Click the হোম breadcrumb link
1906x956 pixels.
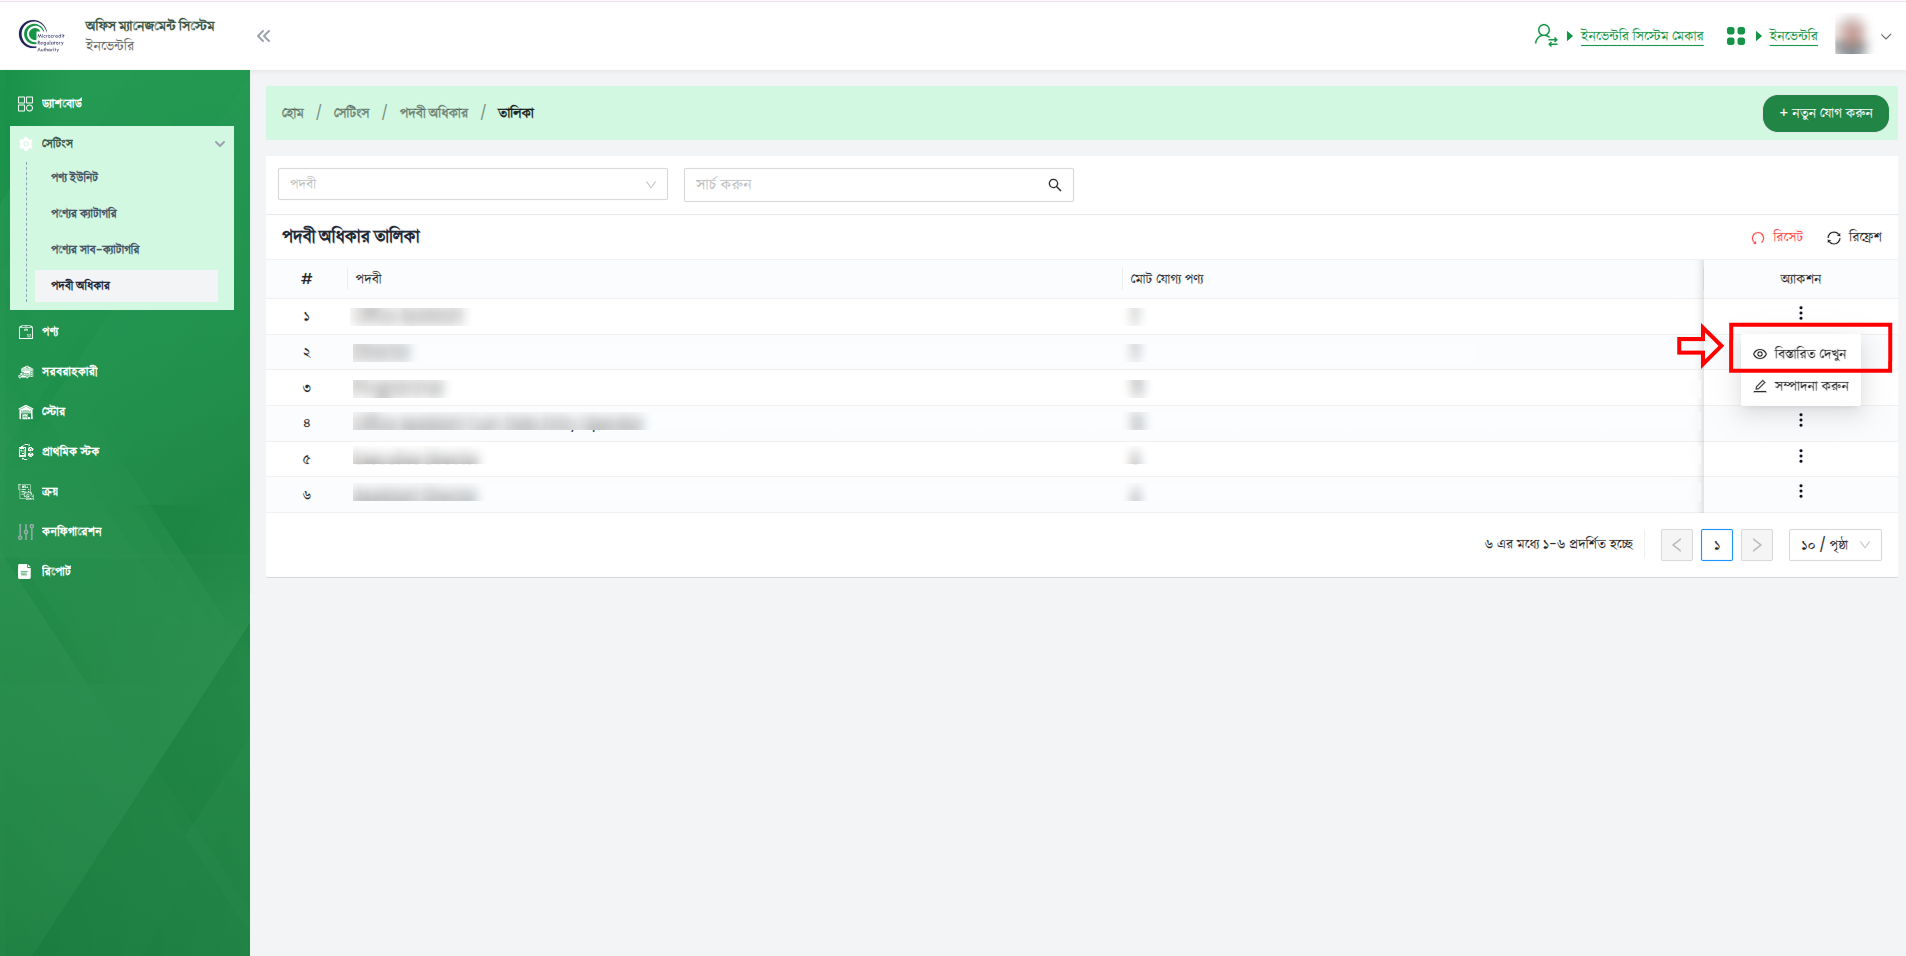293,113
